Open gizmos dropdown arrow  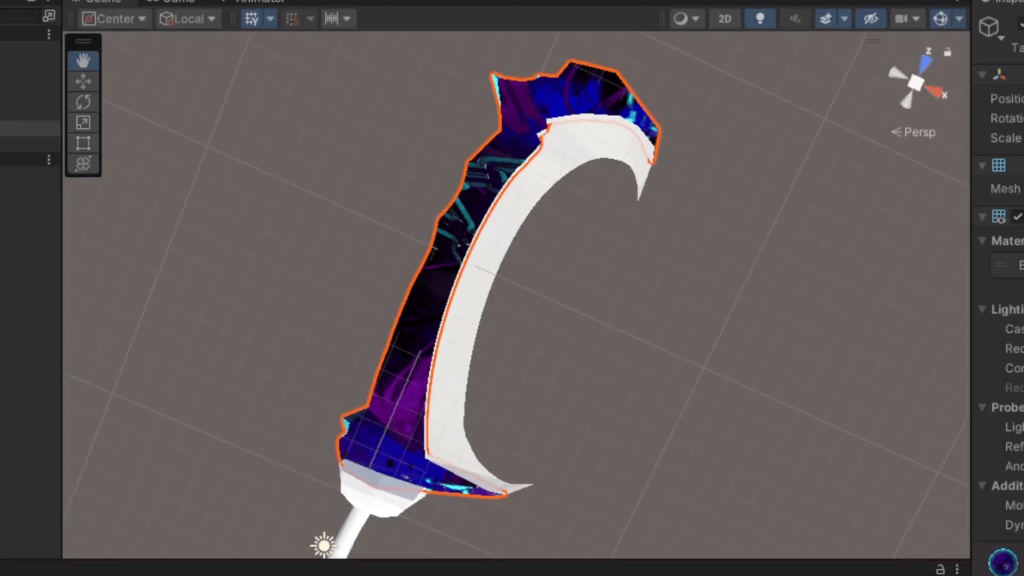(x=959, y=19)
